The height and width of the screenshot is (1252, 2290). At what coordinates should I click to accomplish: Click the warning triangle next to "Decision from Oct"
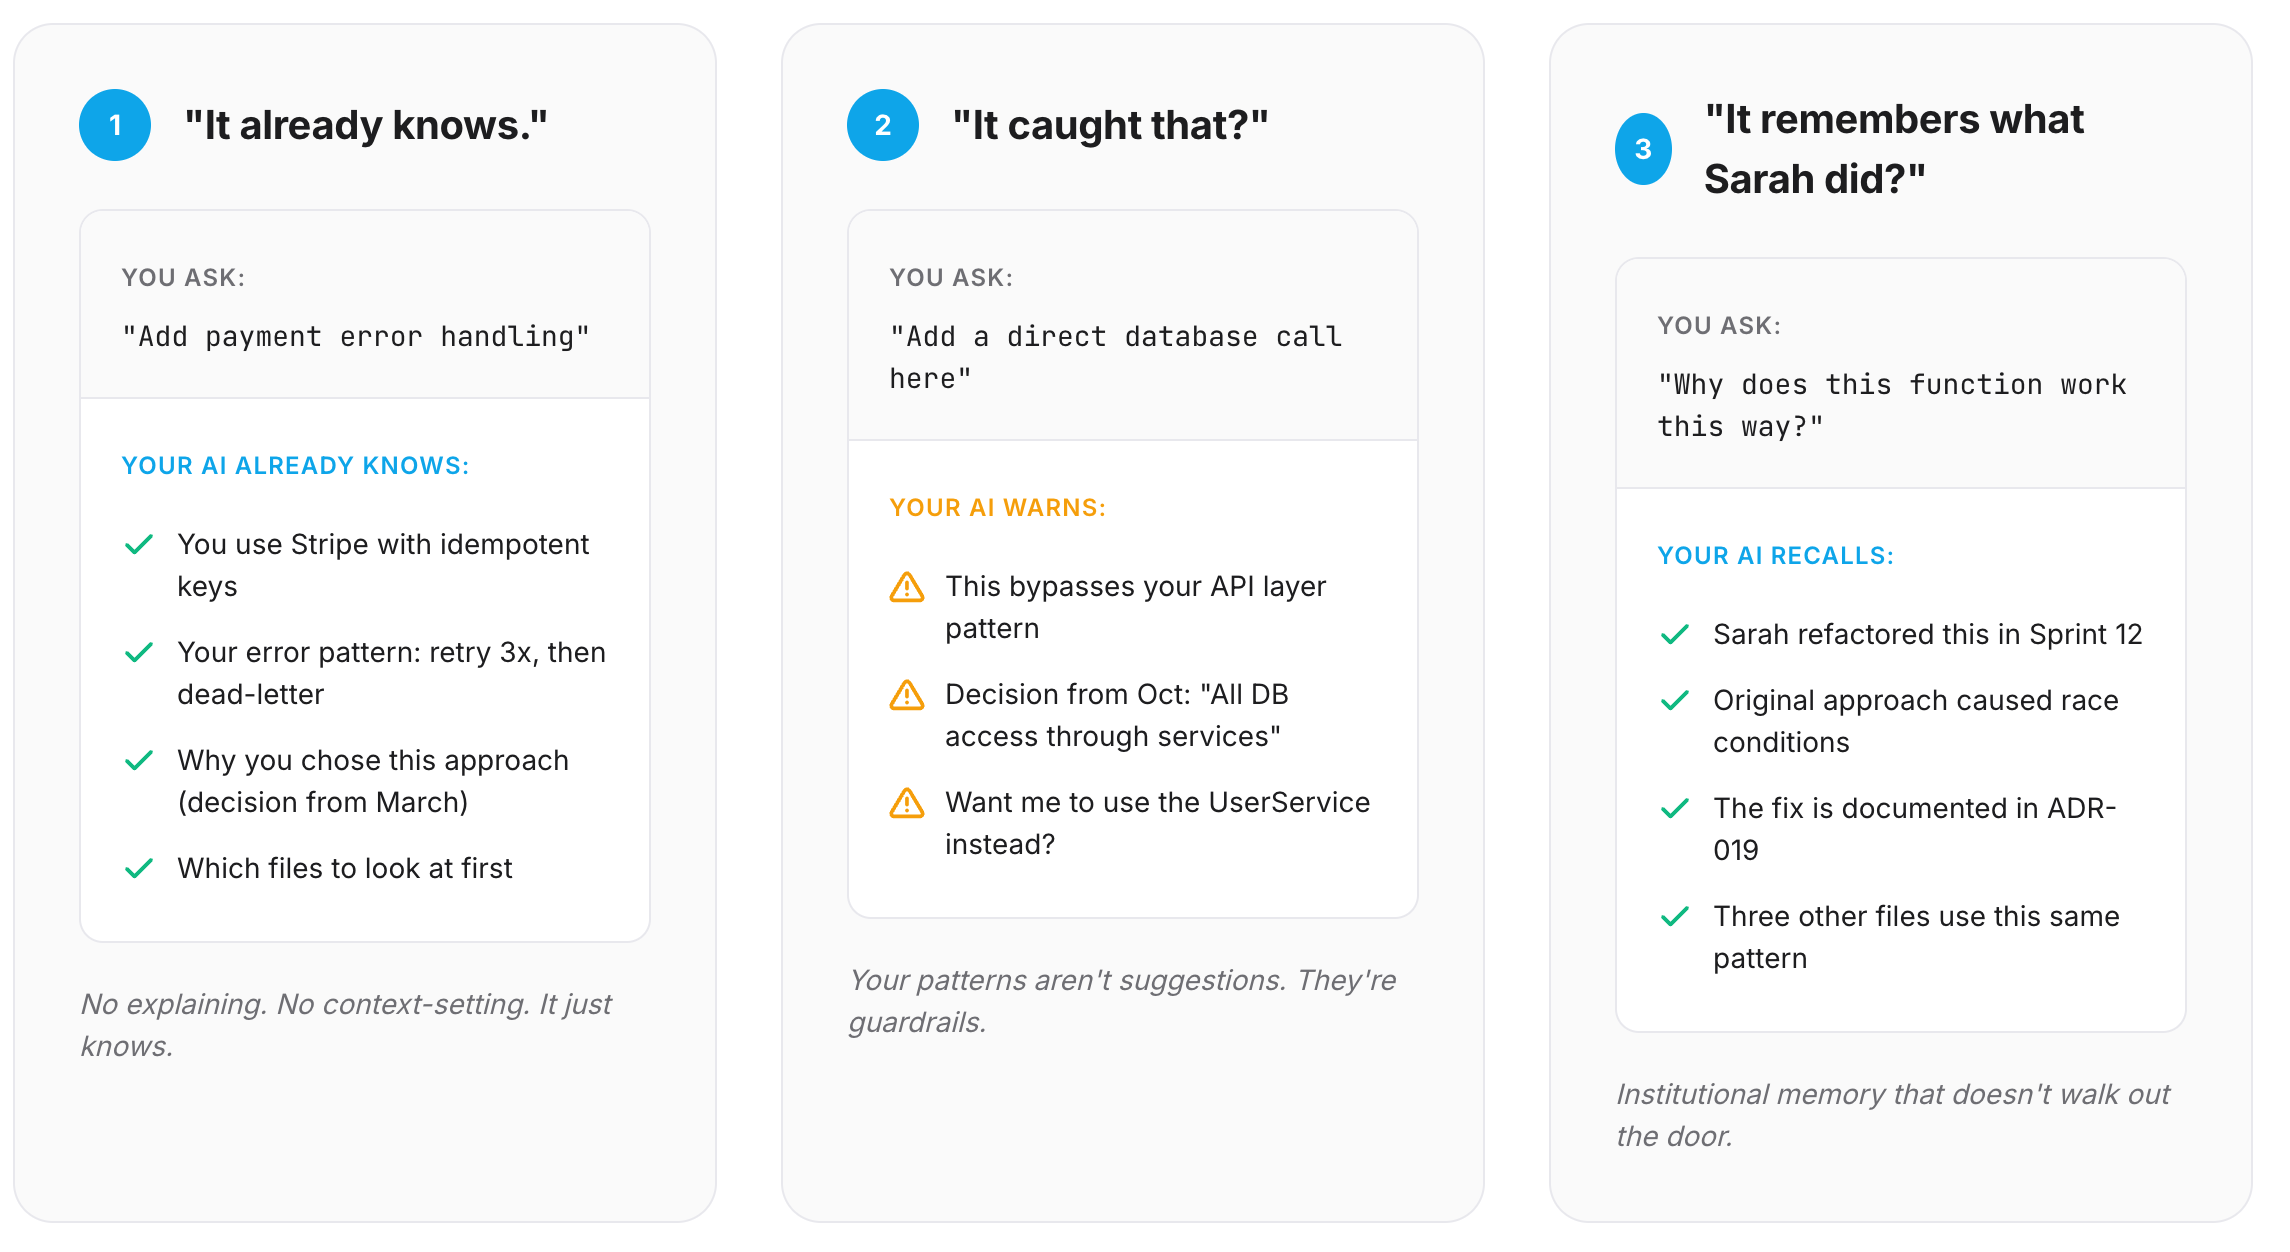coord(907,695)
